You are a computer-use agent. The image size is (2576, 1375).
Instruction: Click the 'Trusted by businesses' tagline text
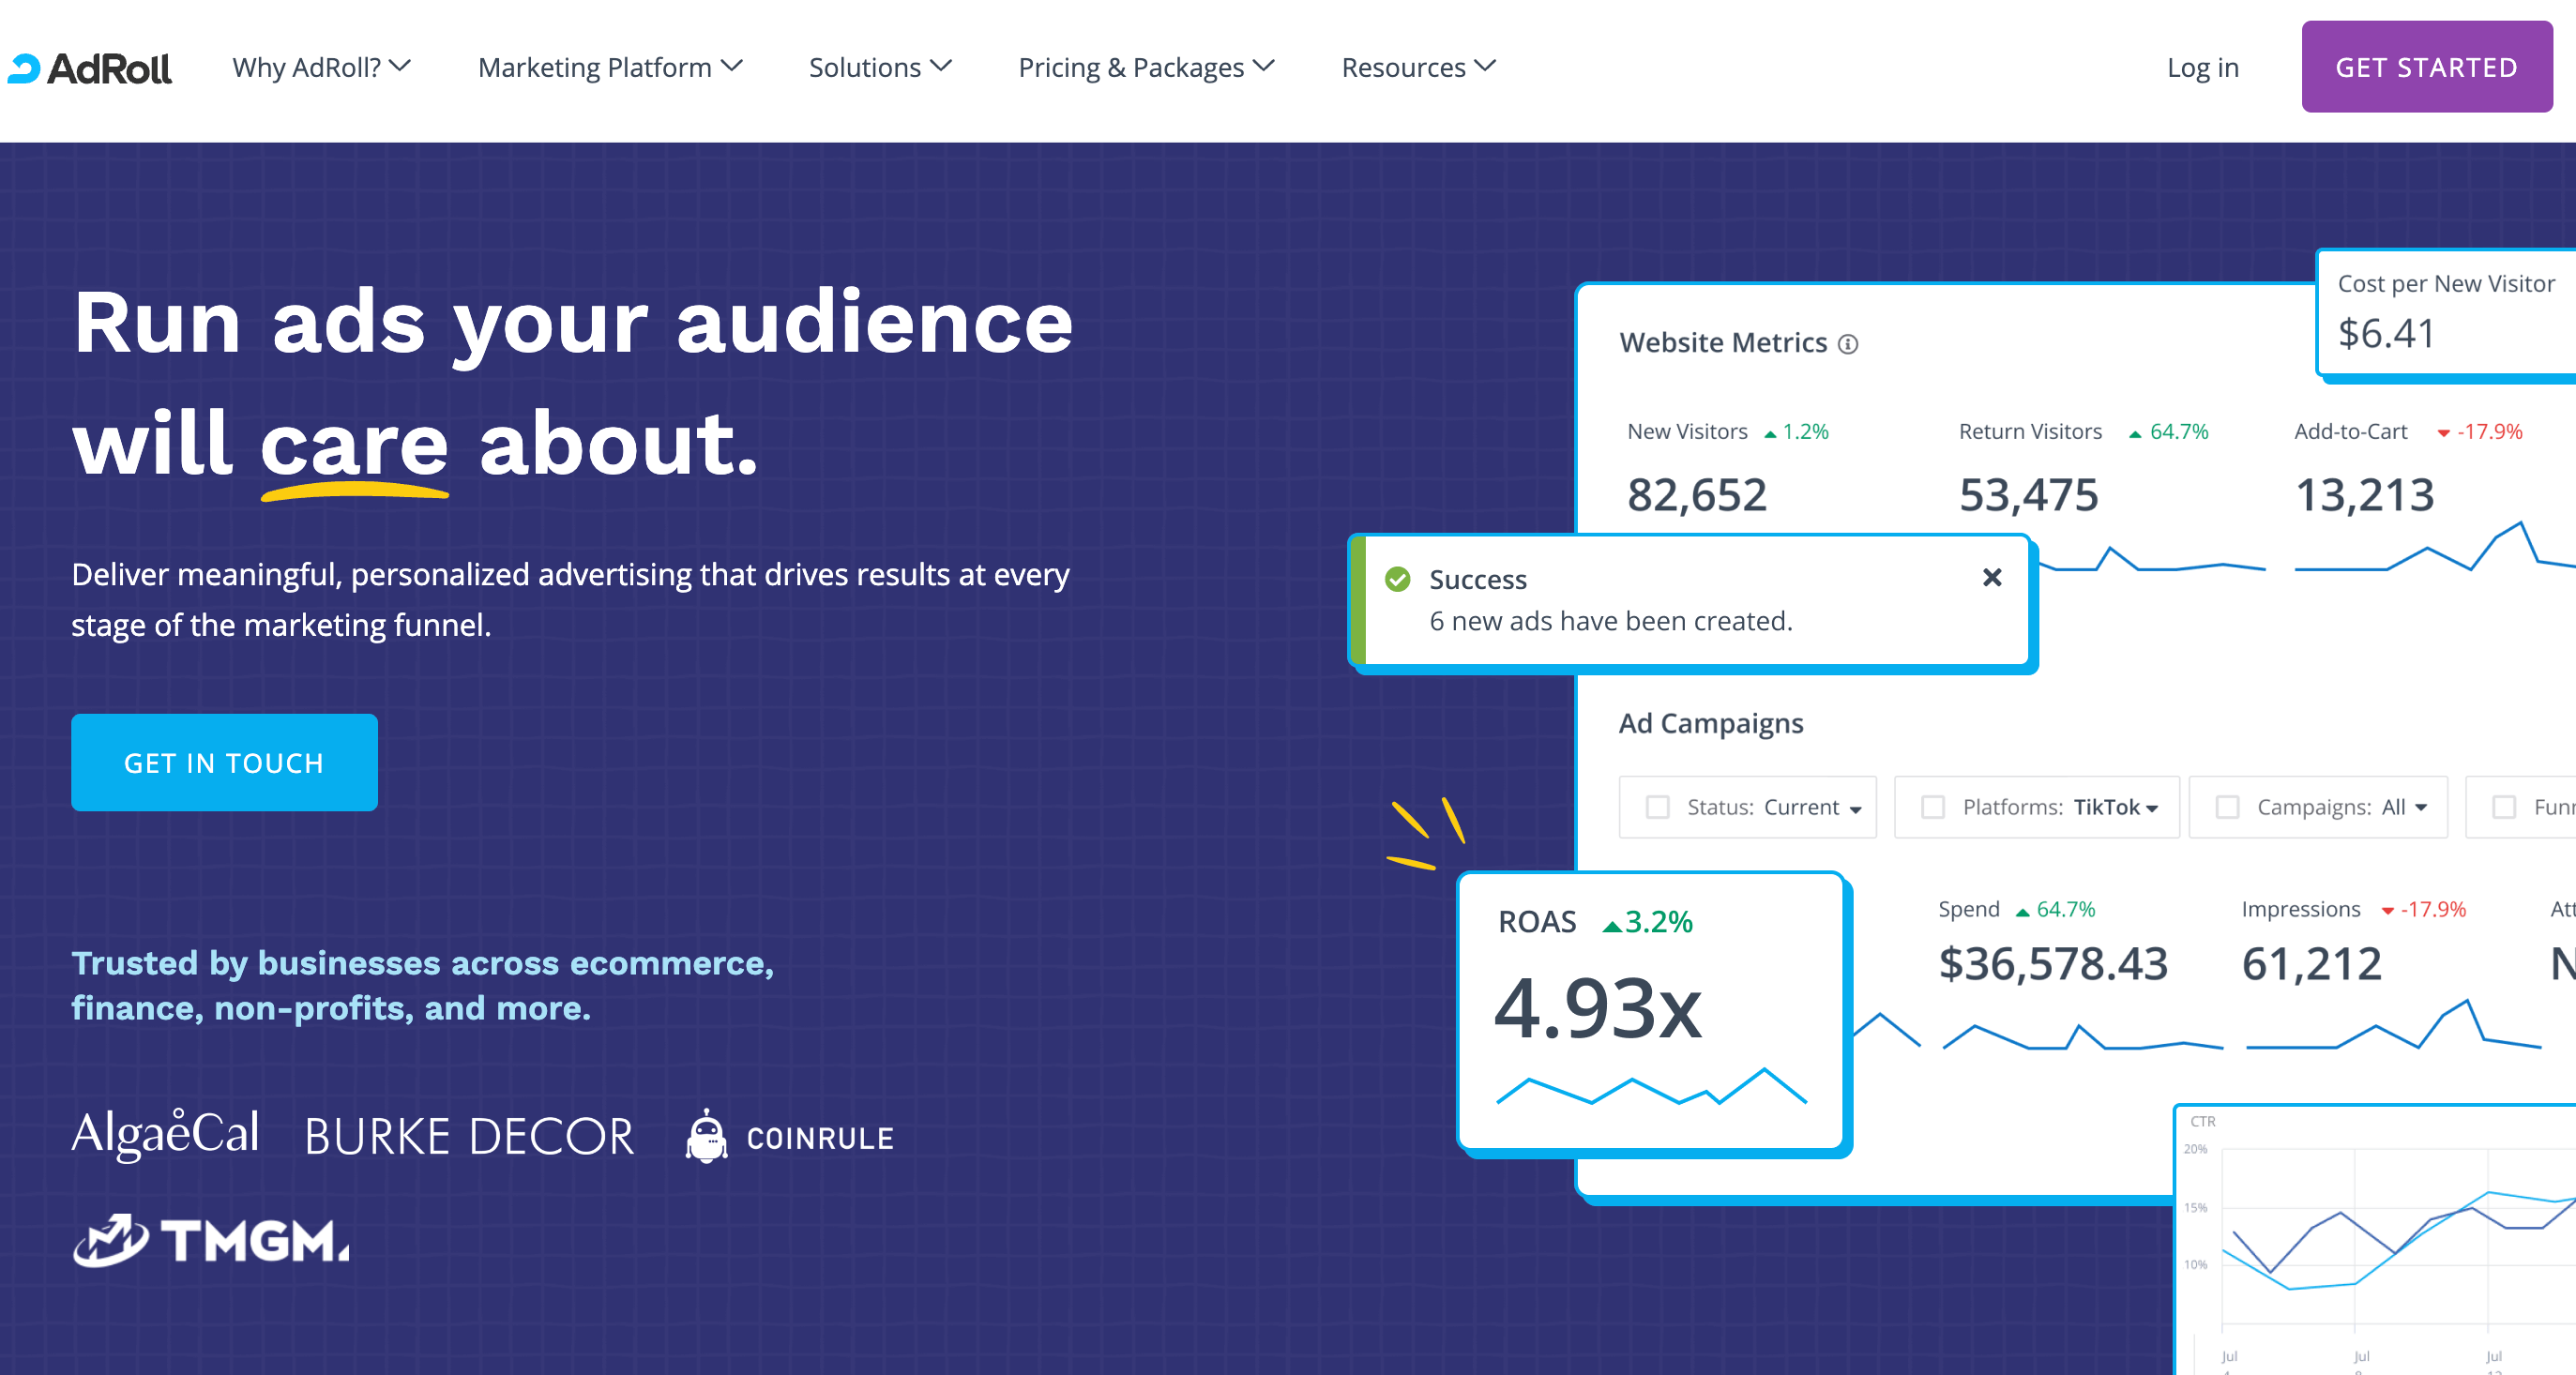coord(422,986)
